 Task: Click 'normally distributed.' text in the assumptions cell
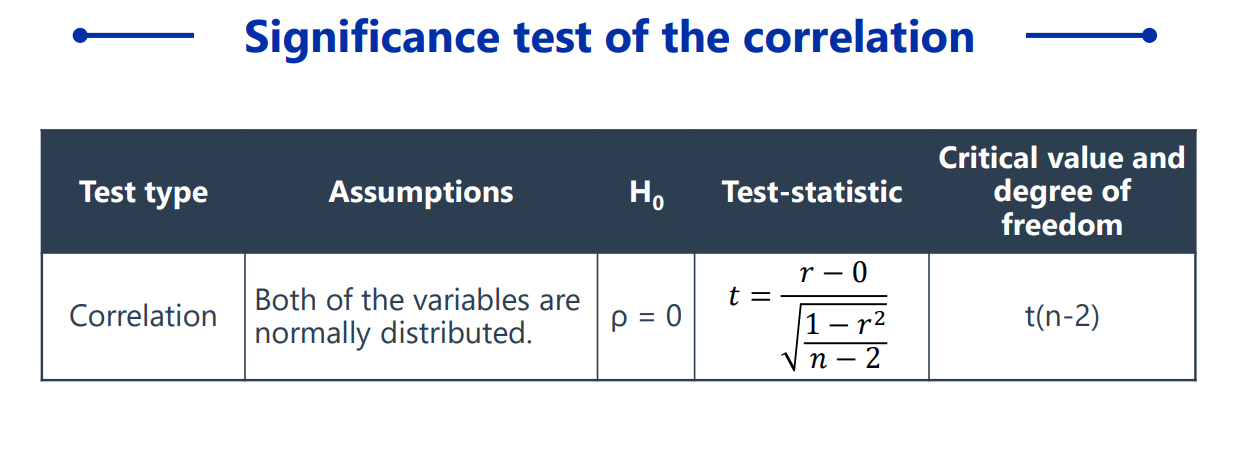pos(393,333)
